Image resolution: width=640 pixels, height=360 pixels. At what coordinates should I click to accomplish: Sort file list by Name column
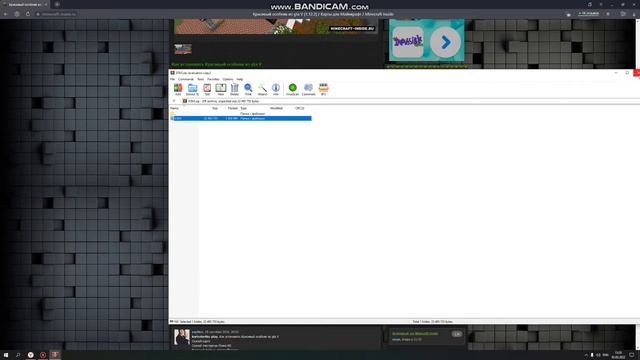[x=175, y=108]
